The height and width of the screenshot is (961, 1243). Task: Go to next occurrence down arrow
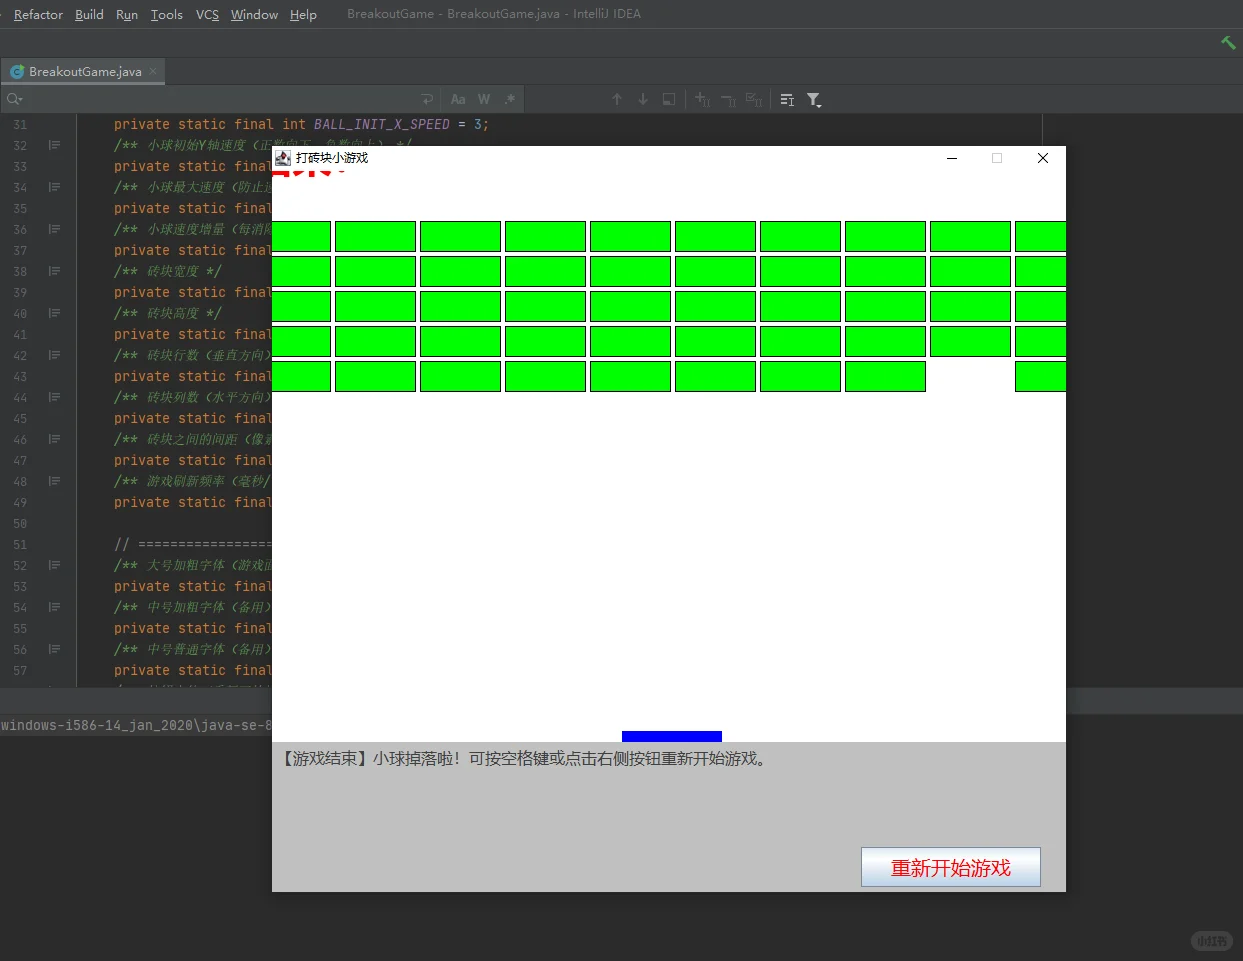click(643, 99)
